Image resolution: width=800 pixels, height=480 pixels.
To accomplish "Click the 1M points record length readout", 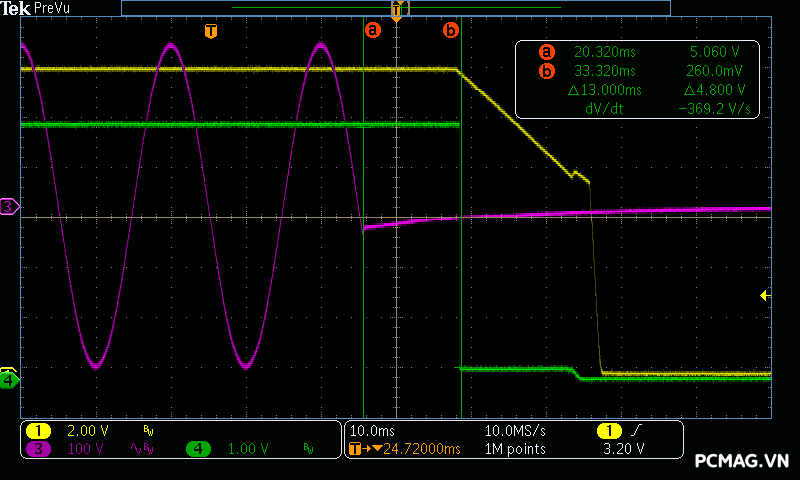I will click(515, 449).
